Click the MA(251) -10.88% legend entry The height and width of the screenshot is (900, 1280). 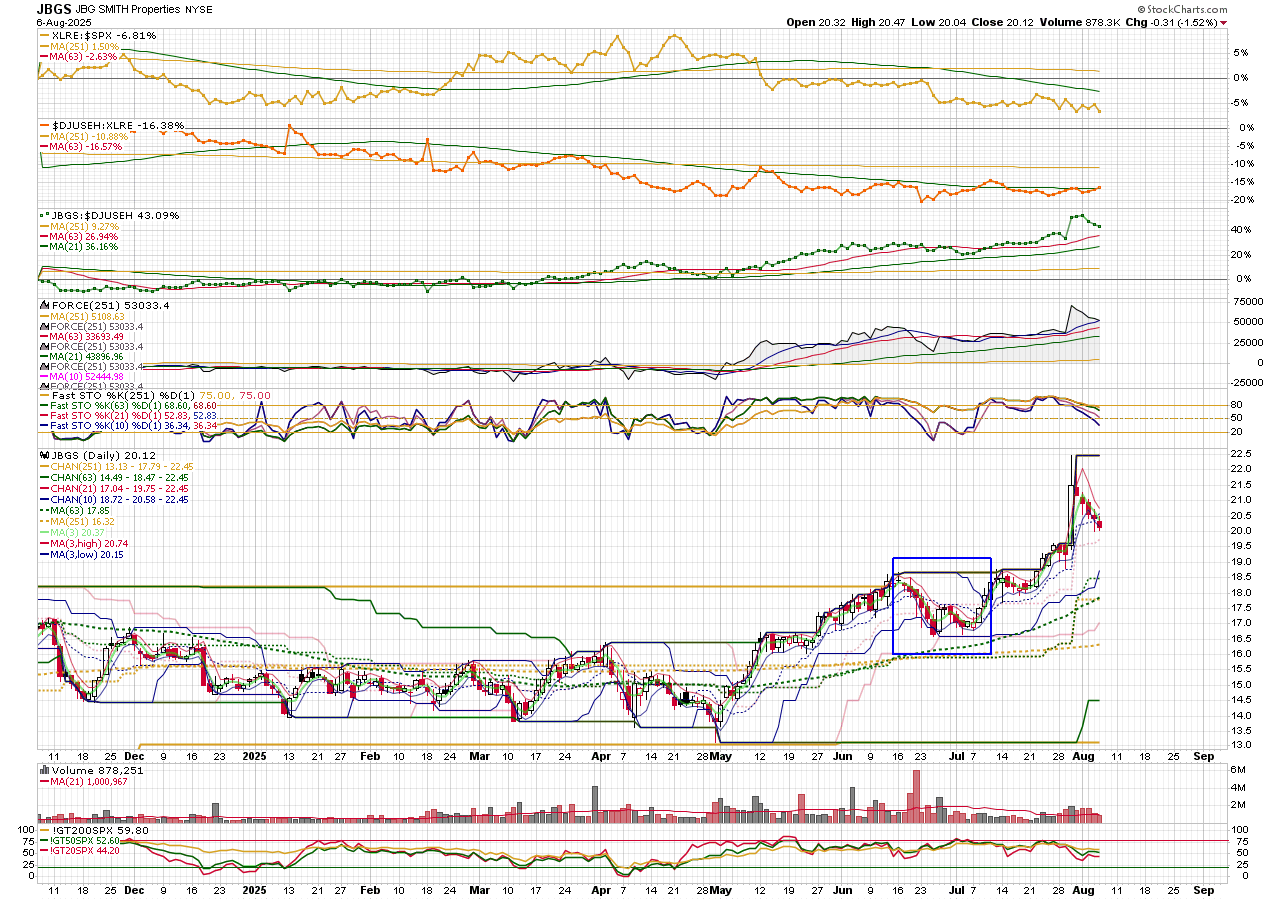coord(89,136)
